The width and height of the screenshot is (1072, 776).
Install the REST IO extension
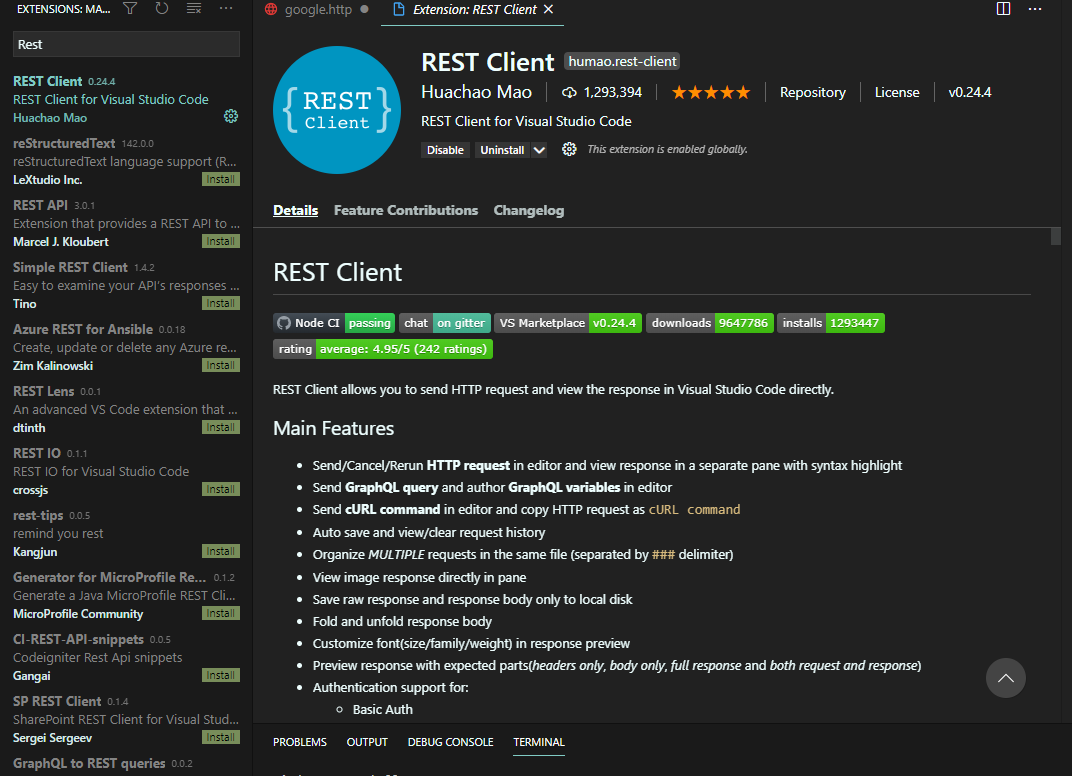pyautogui.click(x=221, y=490)
